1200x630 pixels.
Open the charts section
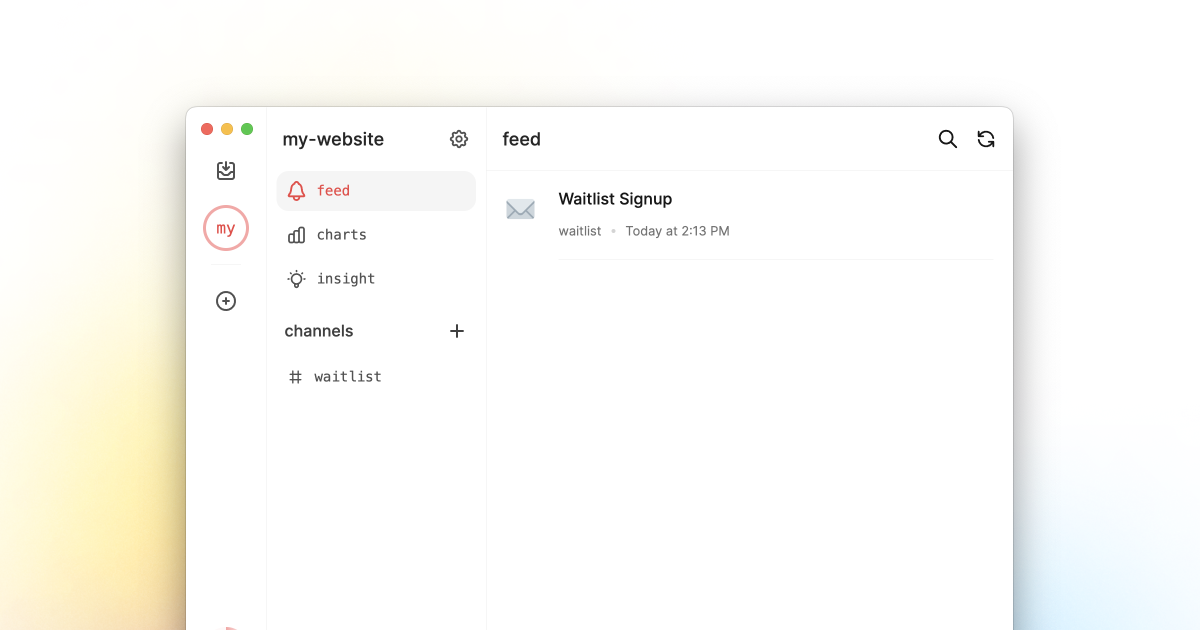341,235
